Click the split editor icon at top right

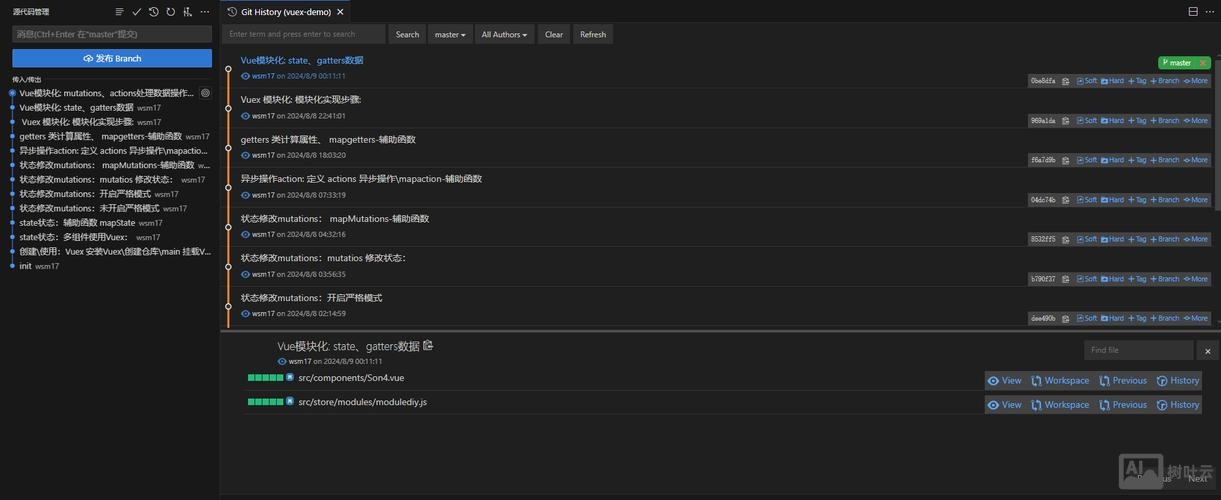pyautogui.click(x=1193, y=12)
